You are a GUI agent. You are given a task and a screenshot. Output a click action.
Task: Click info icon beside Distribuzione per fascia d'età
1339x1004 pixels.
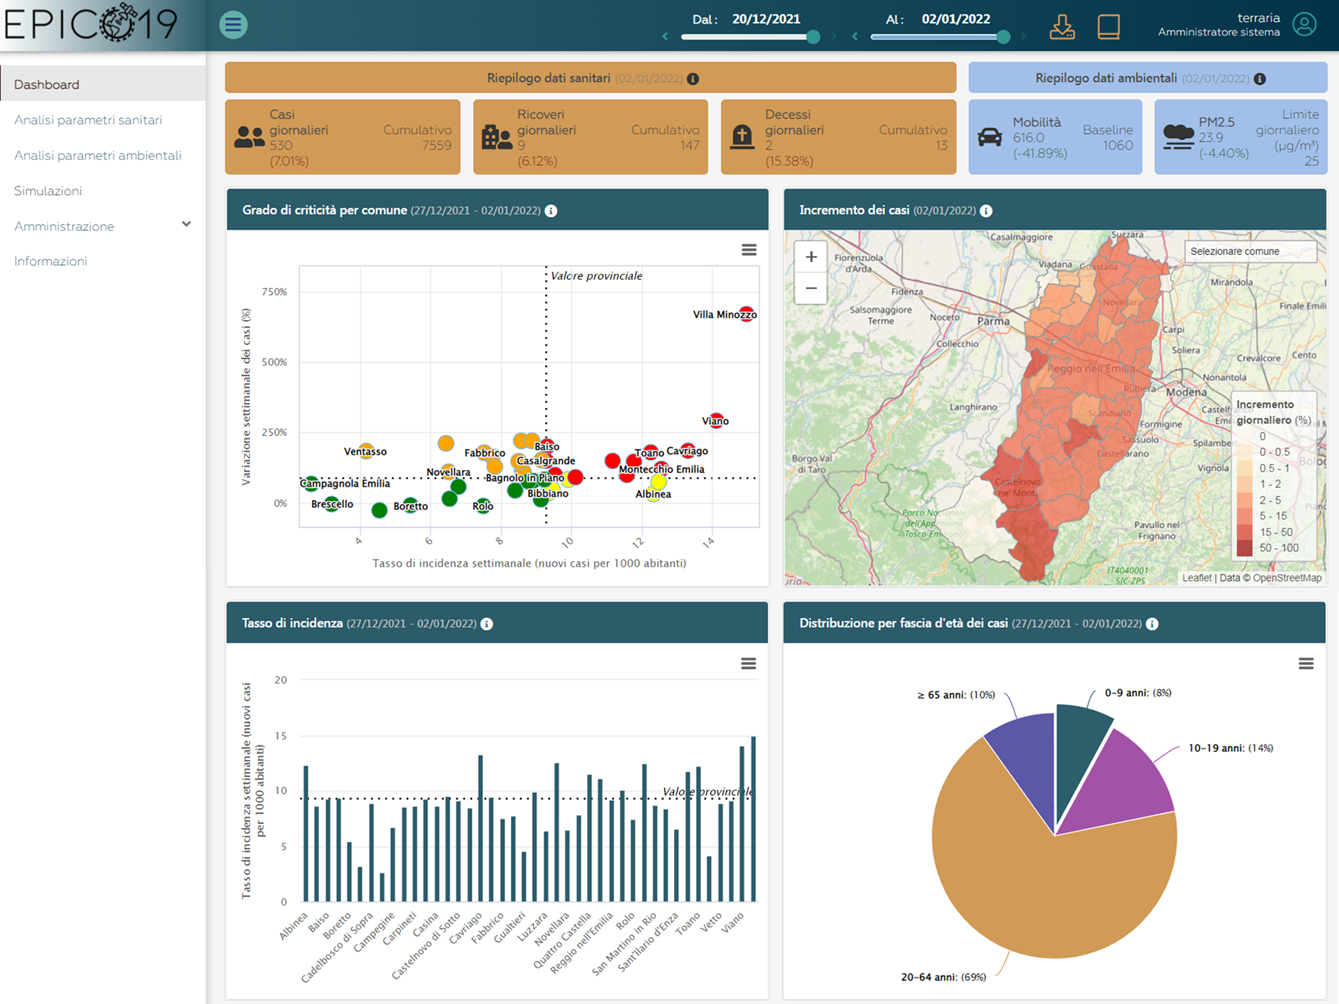(1152, 624)
